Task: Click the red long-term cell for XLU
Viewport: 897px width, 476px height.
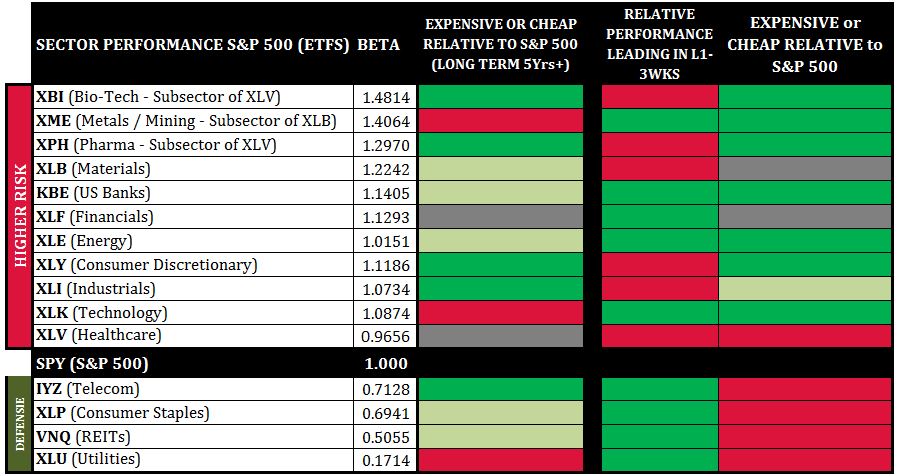Action: point(499,460)
